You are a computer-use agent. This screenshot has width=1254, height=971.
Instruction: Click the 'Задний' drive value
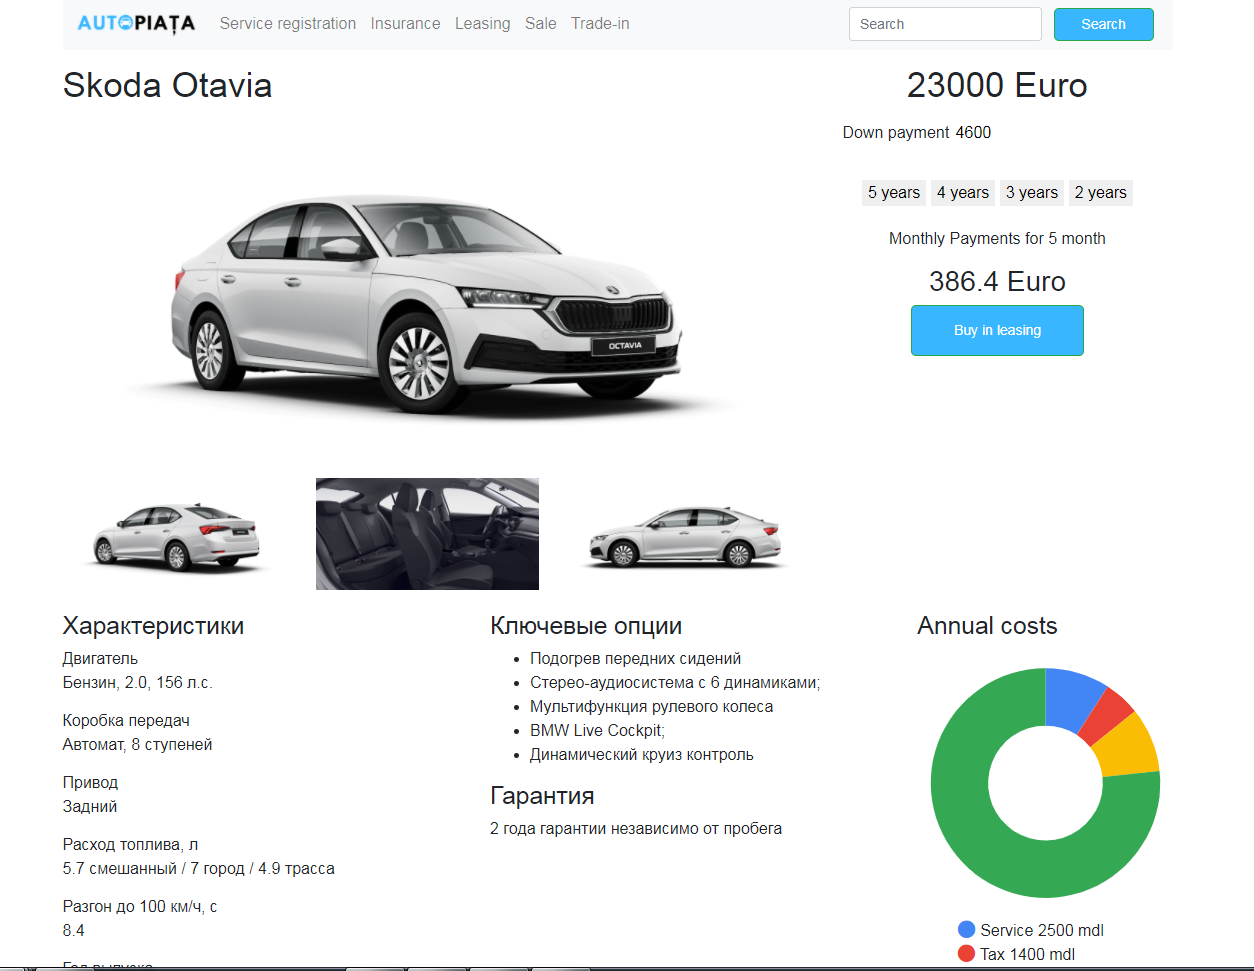coord(90,806)
